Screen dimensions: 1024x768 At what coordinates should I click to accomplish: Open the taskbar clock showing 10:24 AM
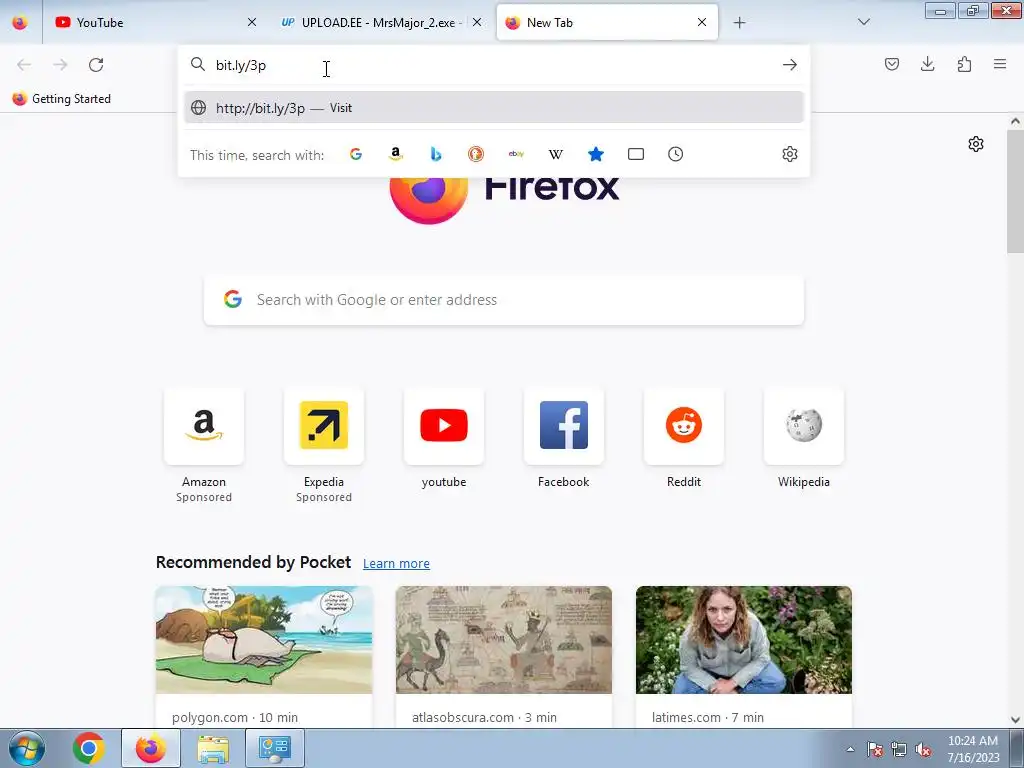pos(973,749)
